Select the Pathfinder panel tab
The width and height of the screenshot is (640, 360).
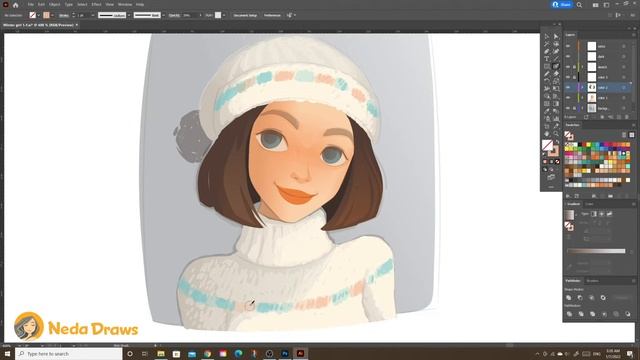[573, 281]
